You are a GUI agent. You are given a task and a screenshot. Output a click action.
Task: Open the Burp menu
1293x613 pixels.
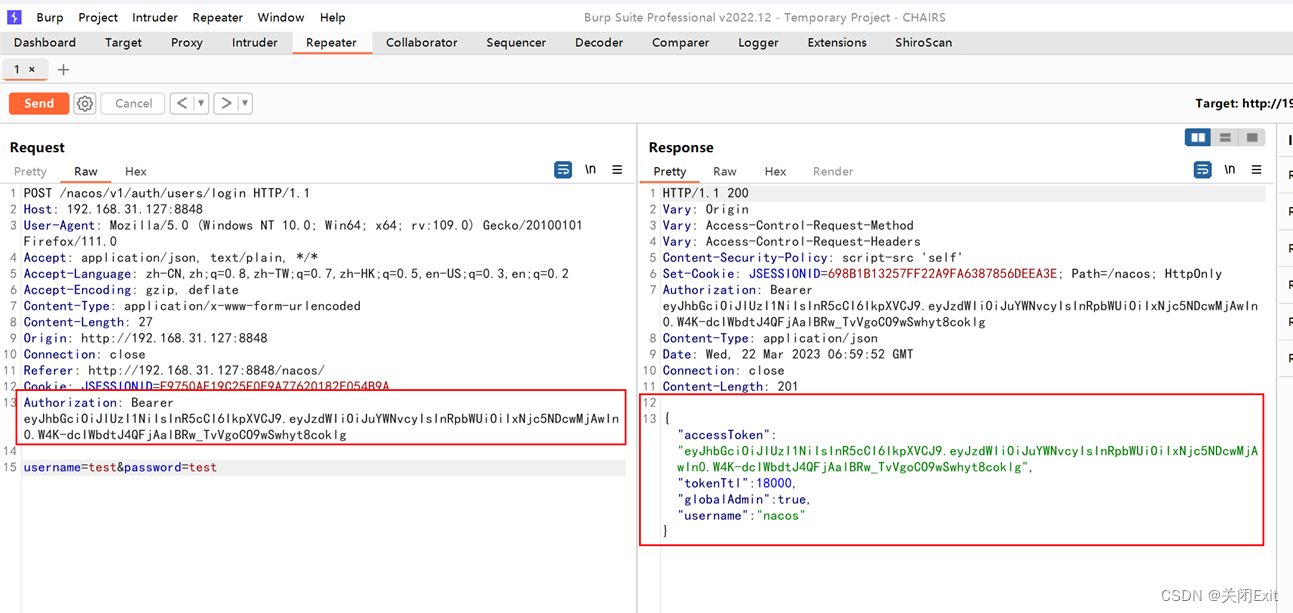[x=50, y=17]
